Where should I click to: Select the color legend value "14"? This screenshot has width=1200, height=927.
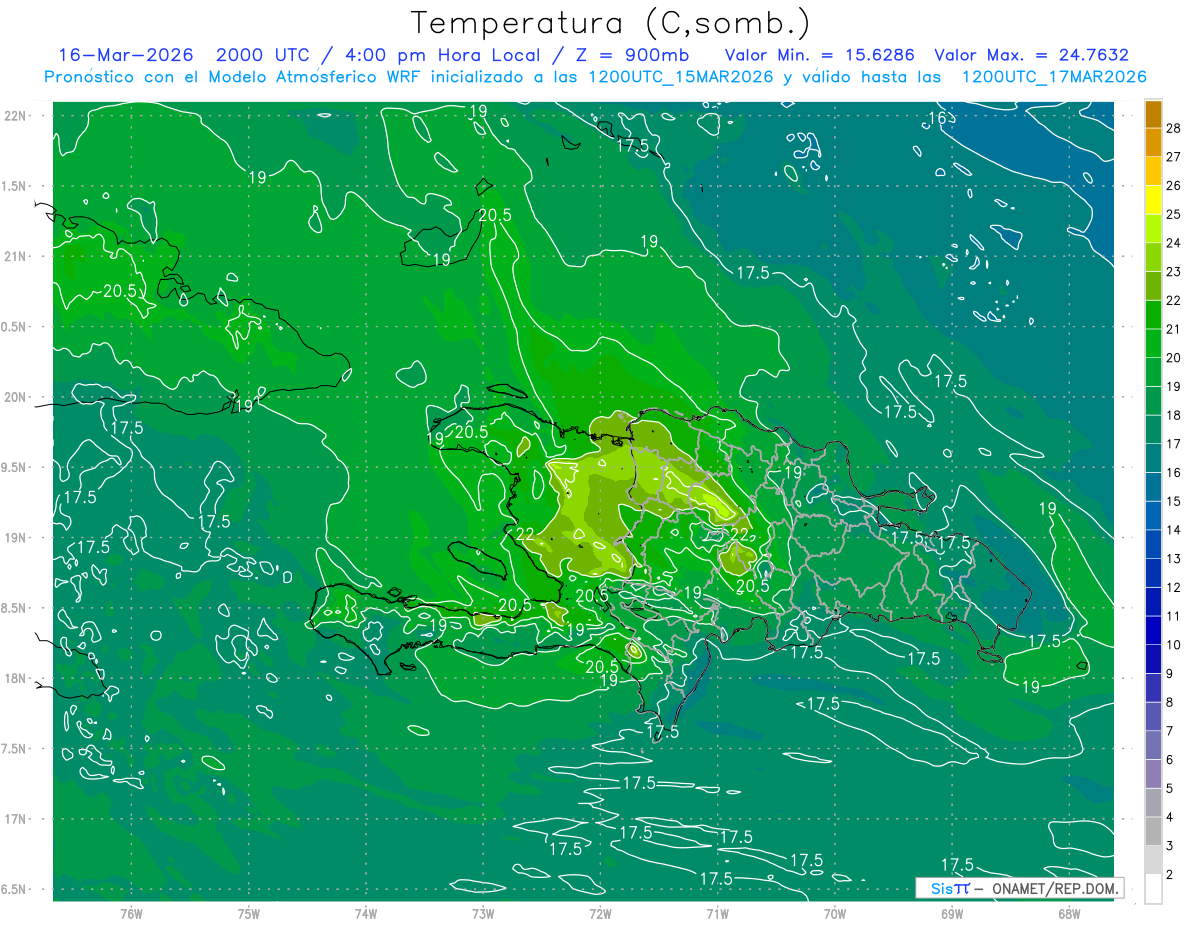[1174, 530]
